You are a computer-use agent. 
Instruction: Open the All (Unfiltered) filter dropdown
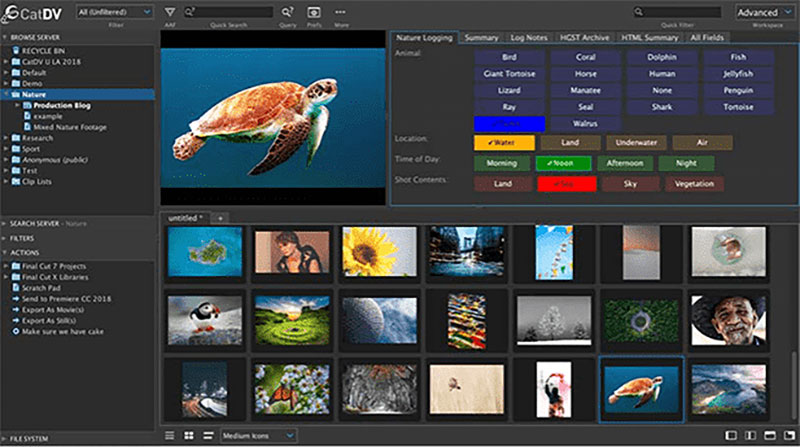(114, 12)
